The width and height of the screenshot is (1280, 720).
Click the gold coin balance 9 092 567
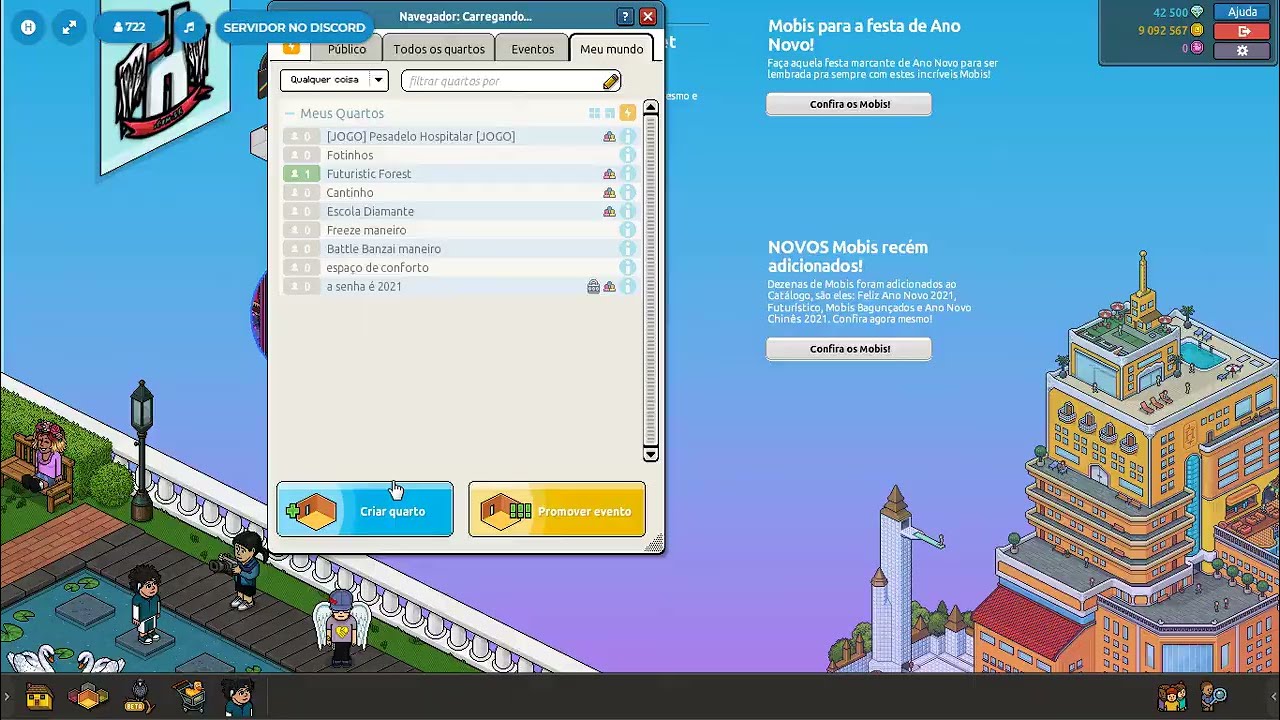(x=1170, y=31)
